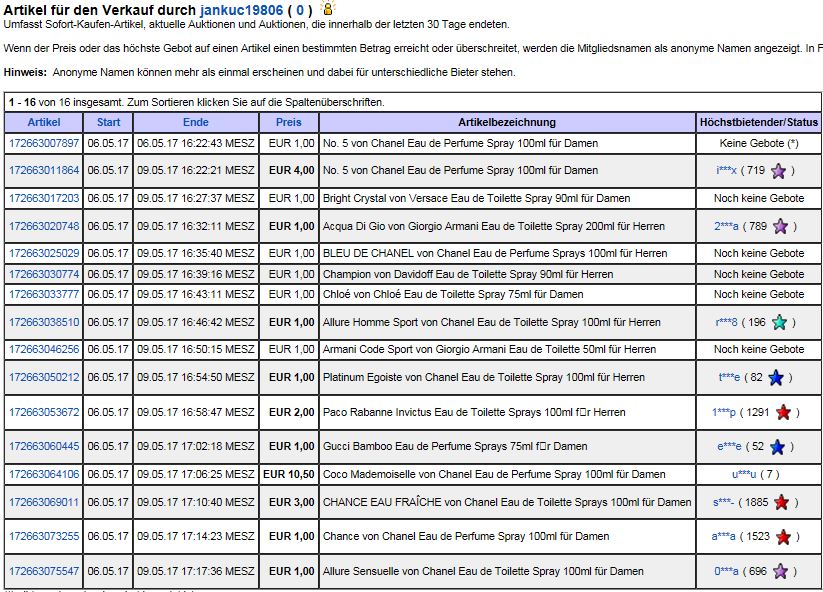Open item 172663050212
Image resolution: width=823 pixels, height=592 pixels.
pos(44,377)
